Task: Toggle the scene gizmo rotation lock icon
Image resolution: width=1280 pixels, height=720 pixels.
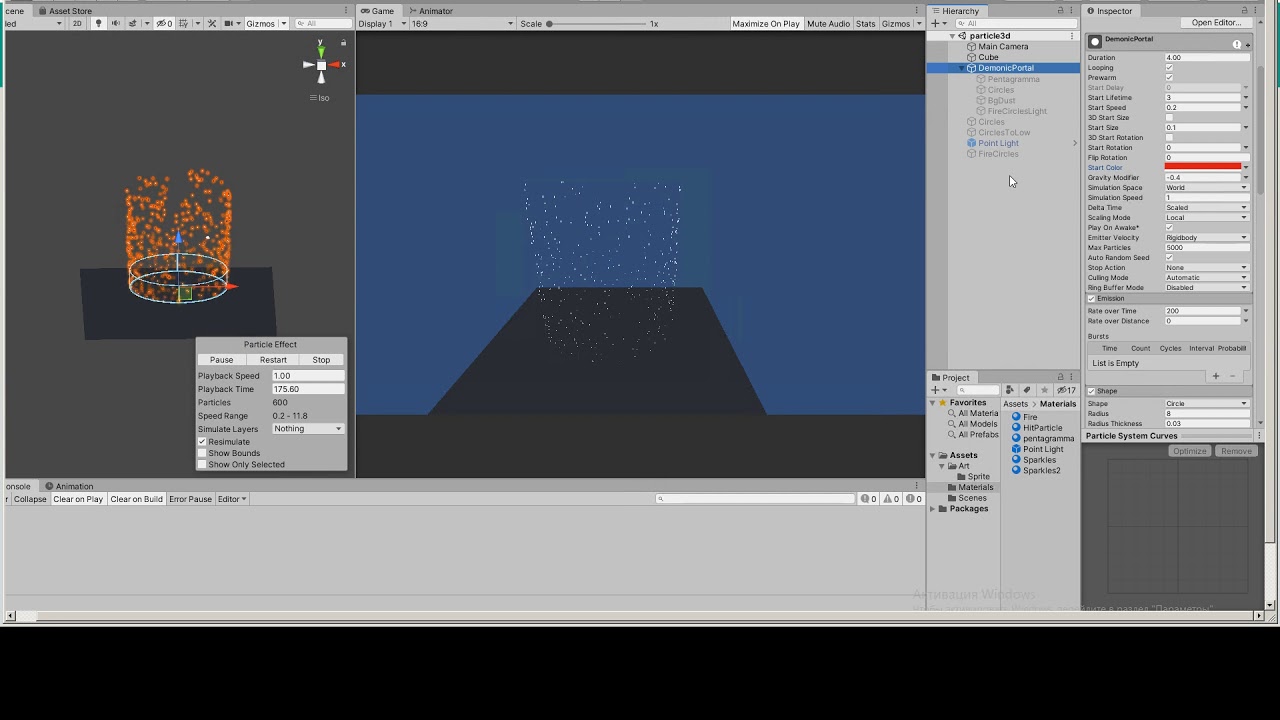Action: 343,43
